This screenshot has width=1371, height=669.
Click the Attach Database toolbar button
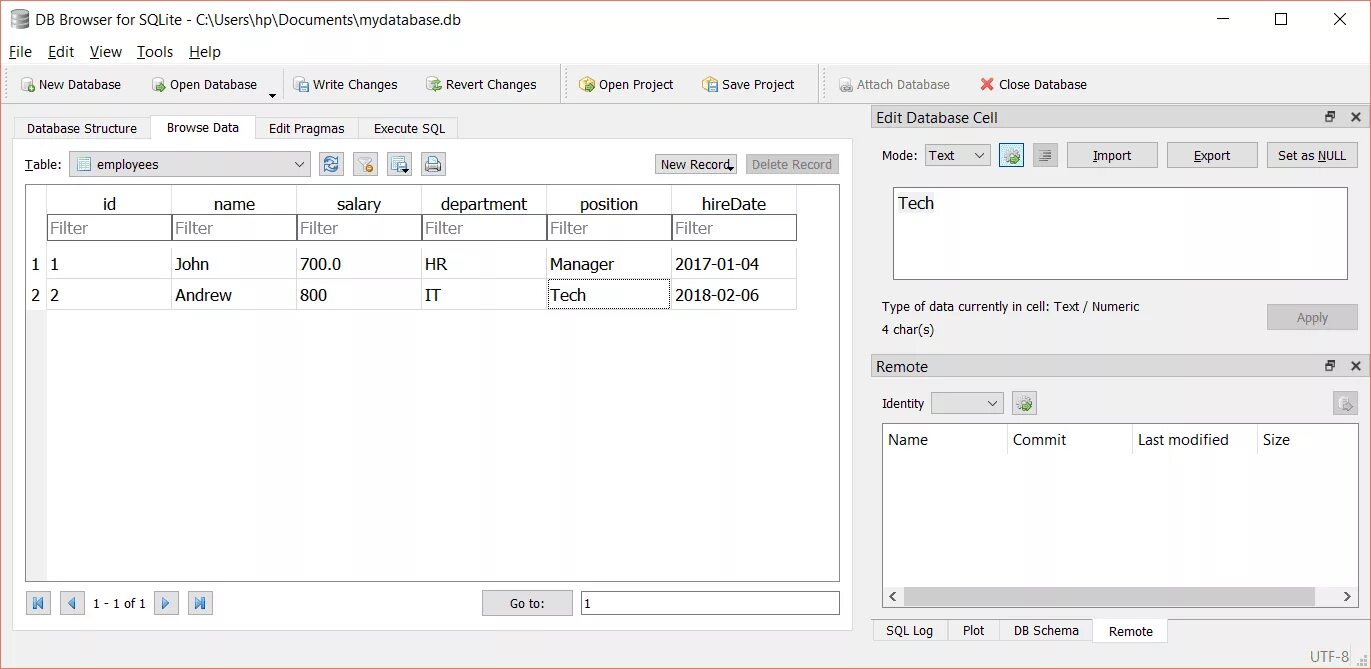coord(894,85)
